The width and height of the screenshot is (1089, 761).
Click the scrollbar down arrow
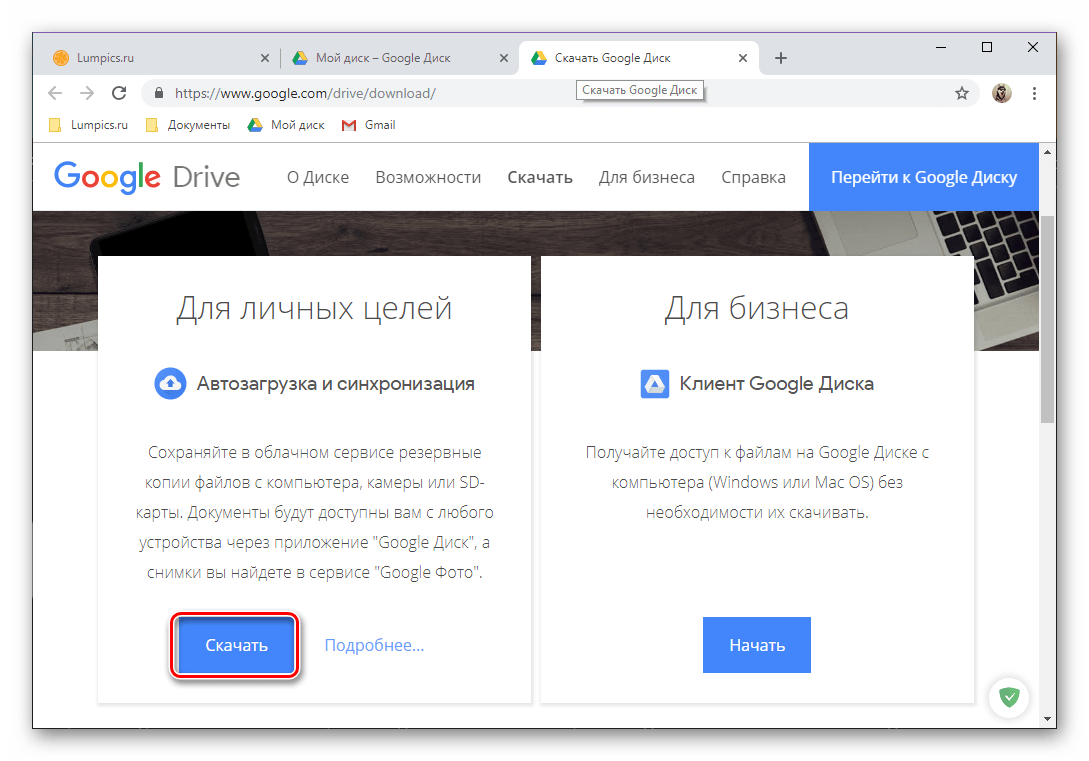pyautogui.click(x=1047, y=719)
